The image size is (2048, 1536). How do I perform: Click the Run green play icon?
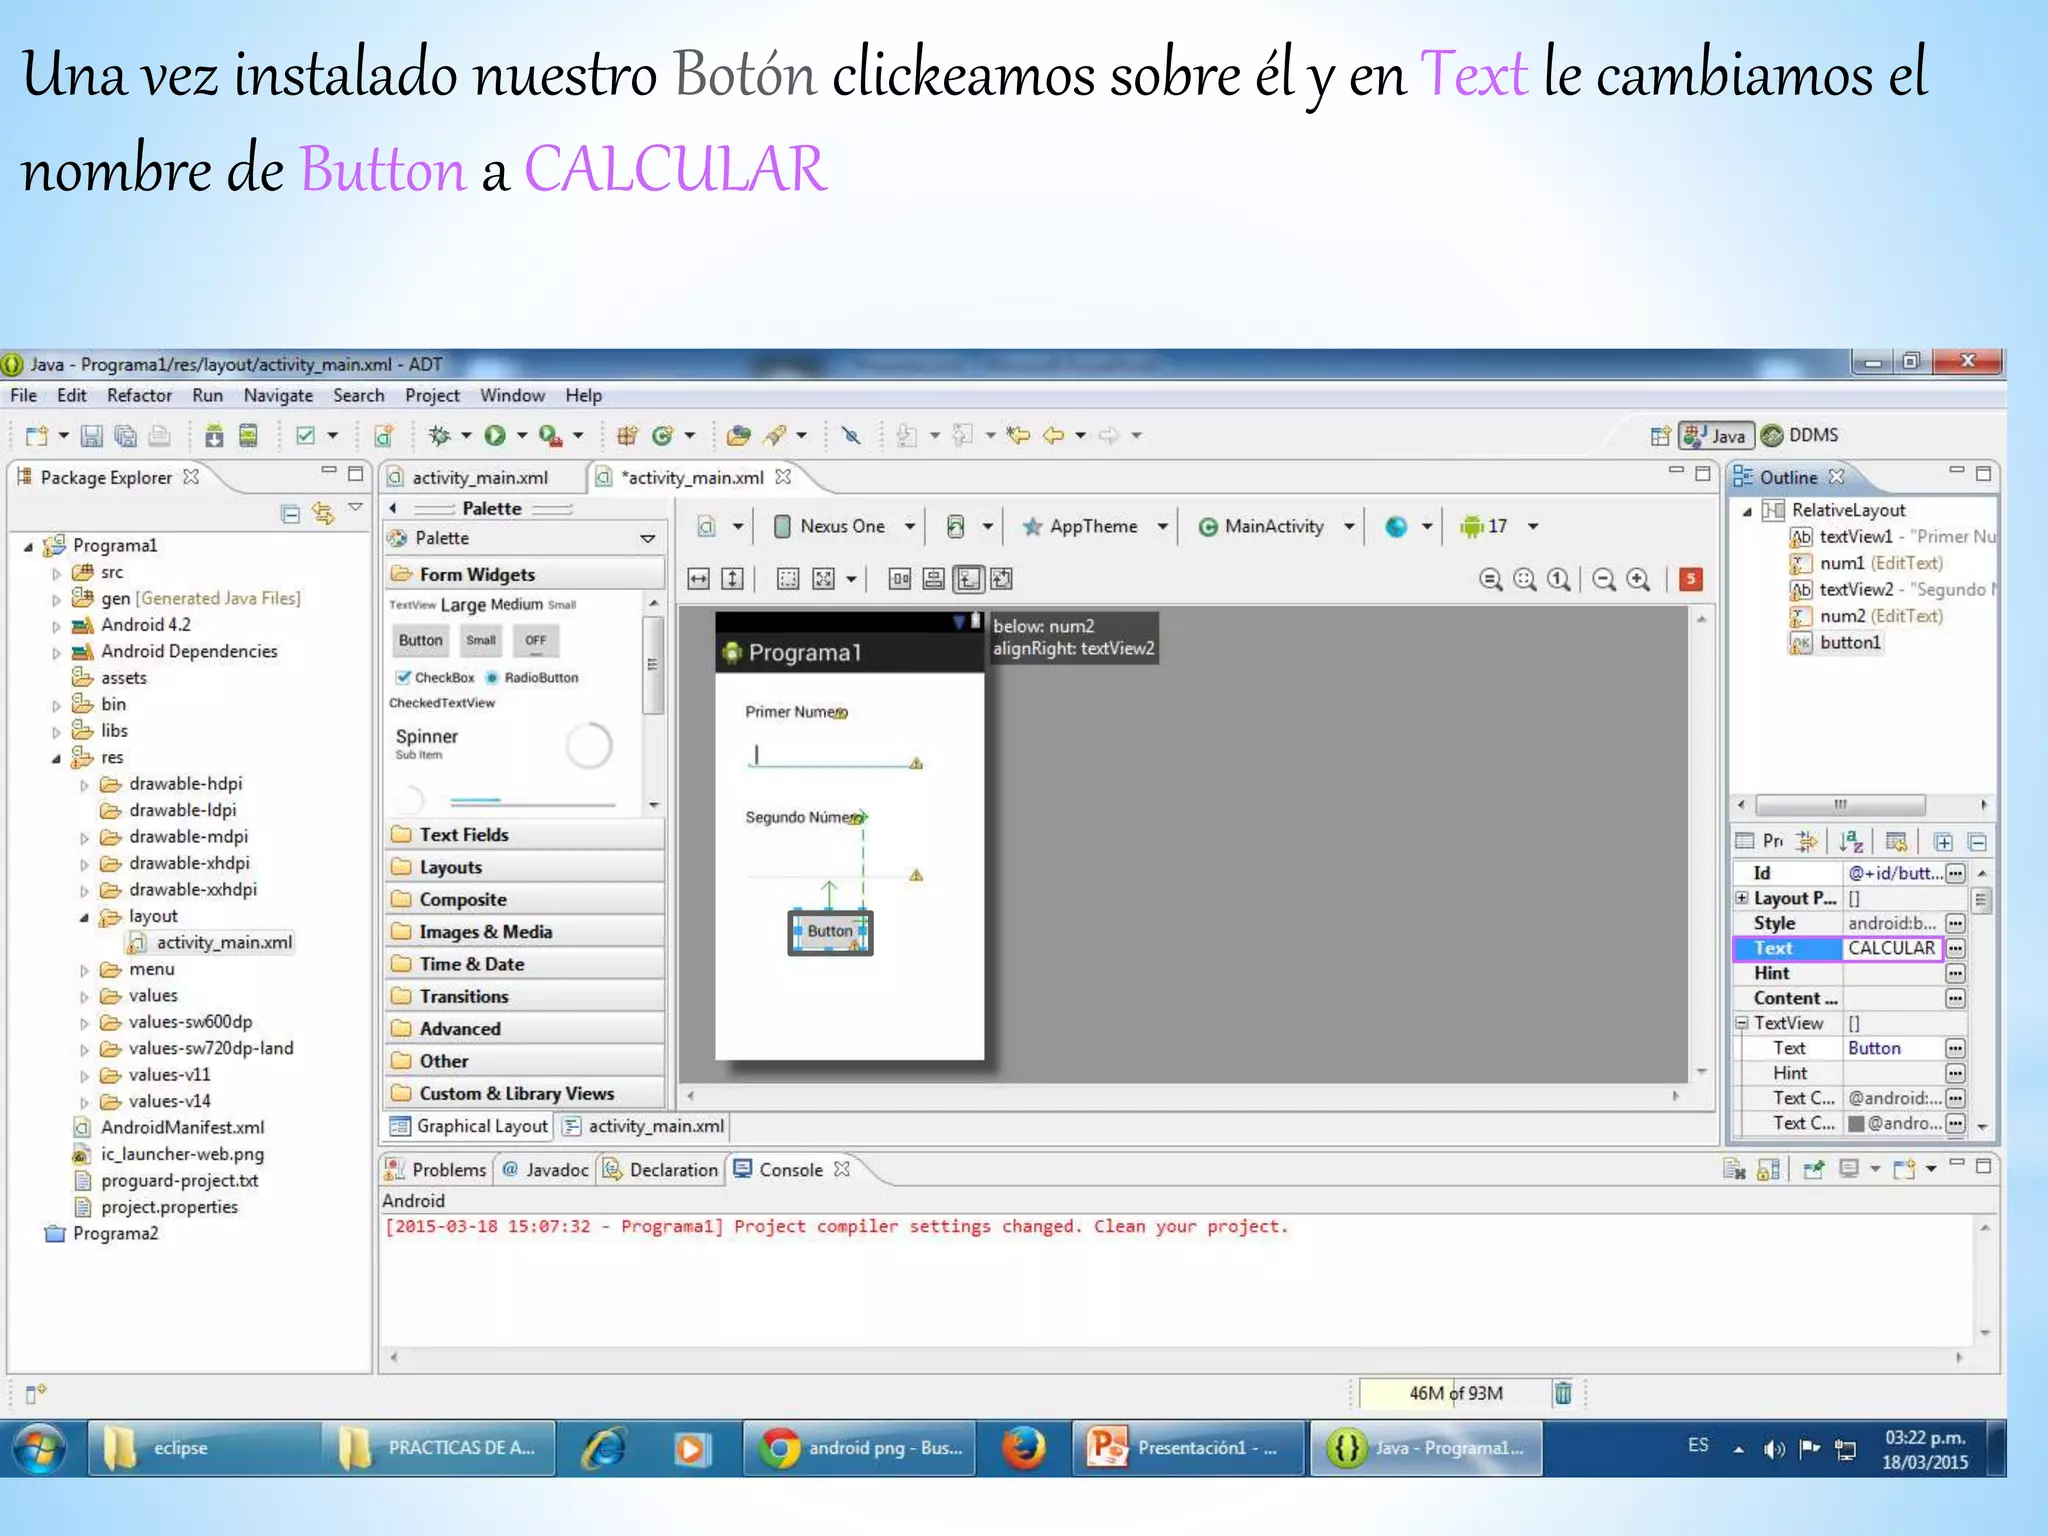click(495, 436)
